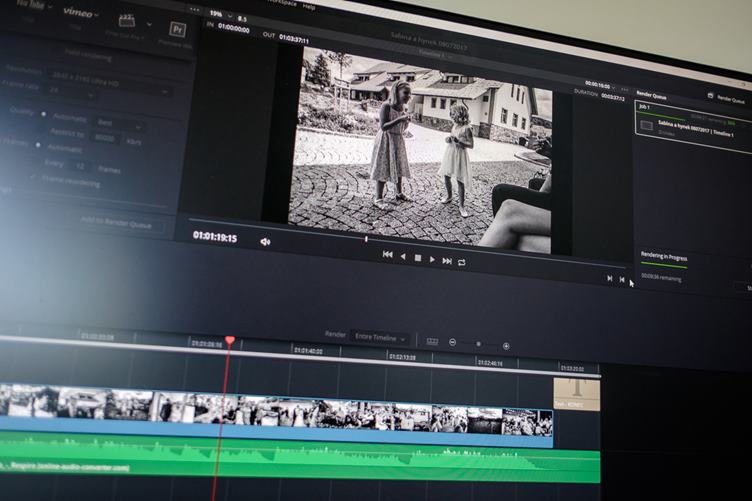
Task: Click the IN timecode 01:00:00:00
Action: click(x=234, y=28)
